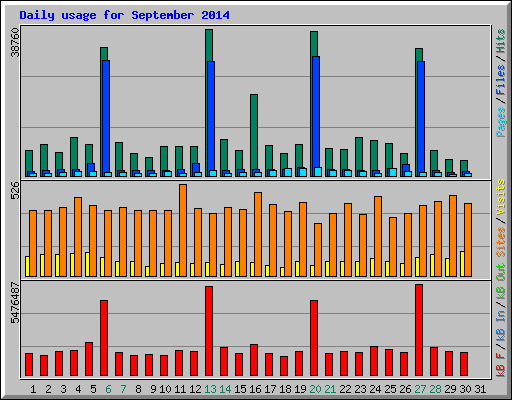512x400 pixels.
Task: Click day label 19 on the x-axis
Action: (300, 389)
